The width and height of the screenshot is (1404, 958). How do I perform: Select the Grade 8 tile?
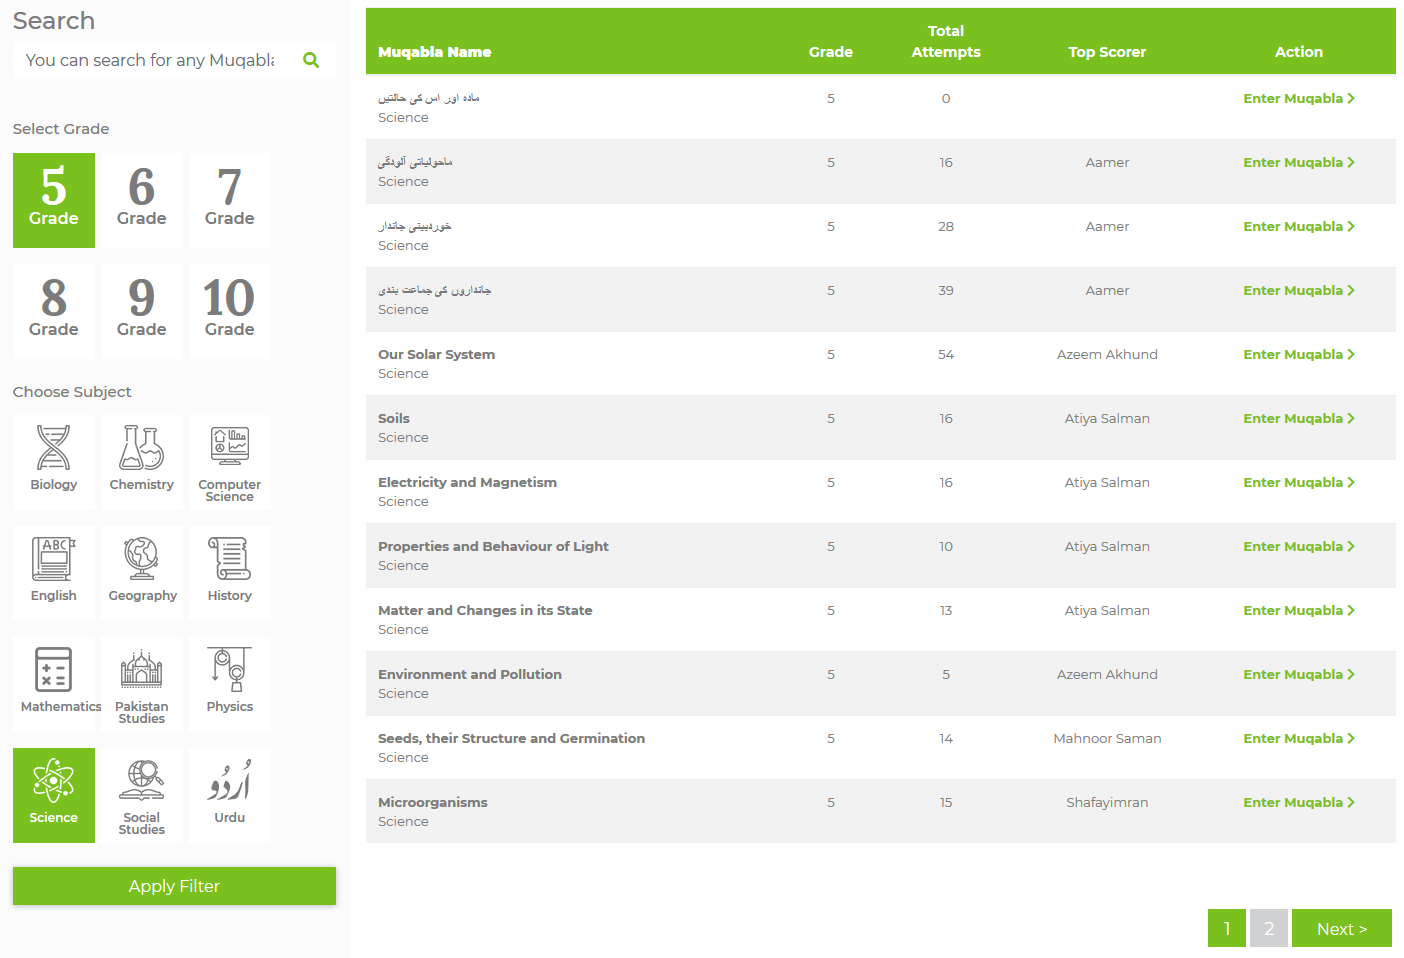coord(54,311)
